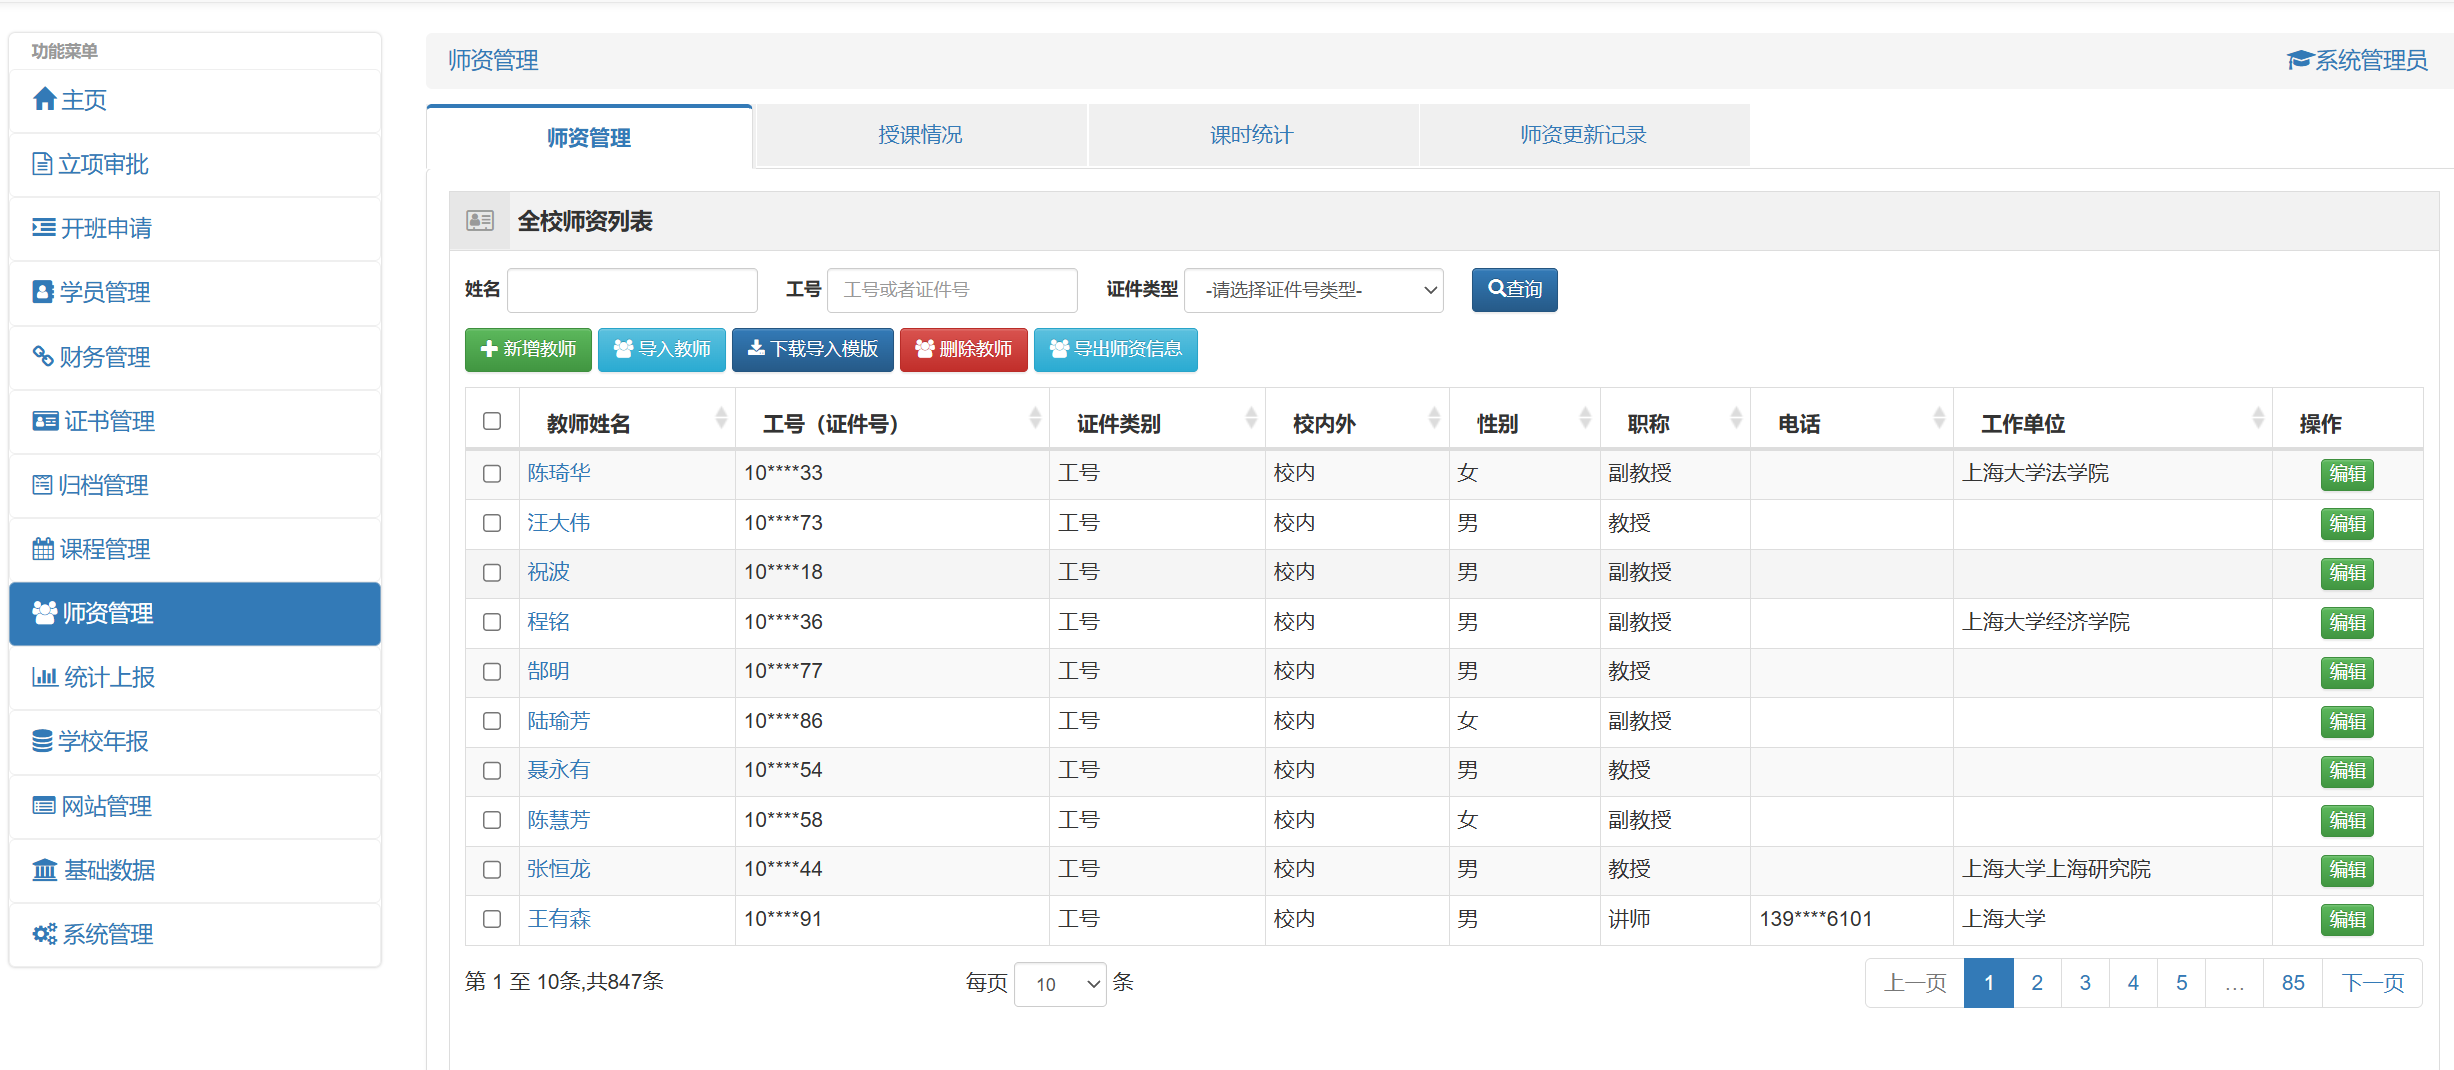Screen dimensions: 2454x1070
Task: Open 学员管理 in the sidebar
Action: 195,292
